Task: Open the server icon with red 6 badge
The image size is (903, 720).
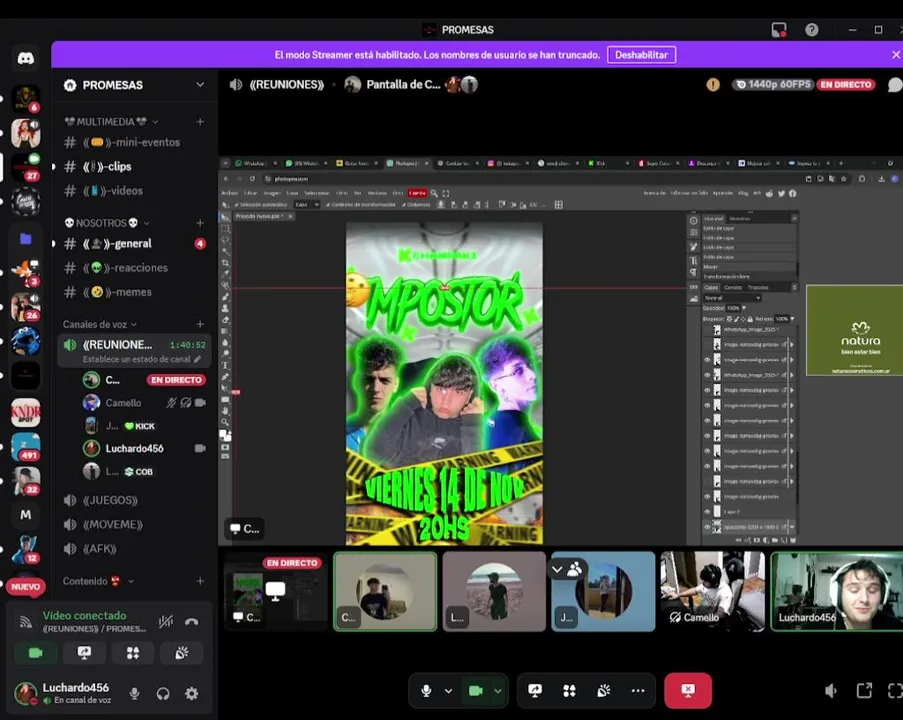Action: click(25, 98)
